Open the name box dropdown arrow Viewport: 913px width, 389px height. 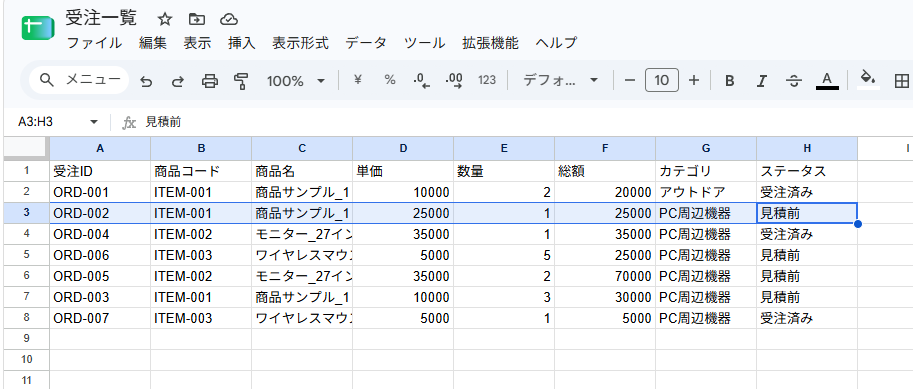94,122
